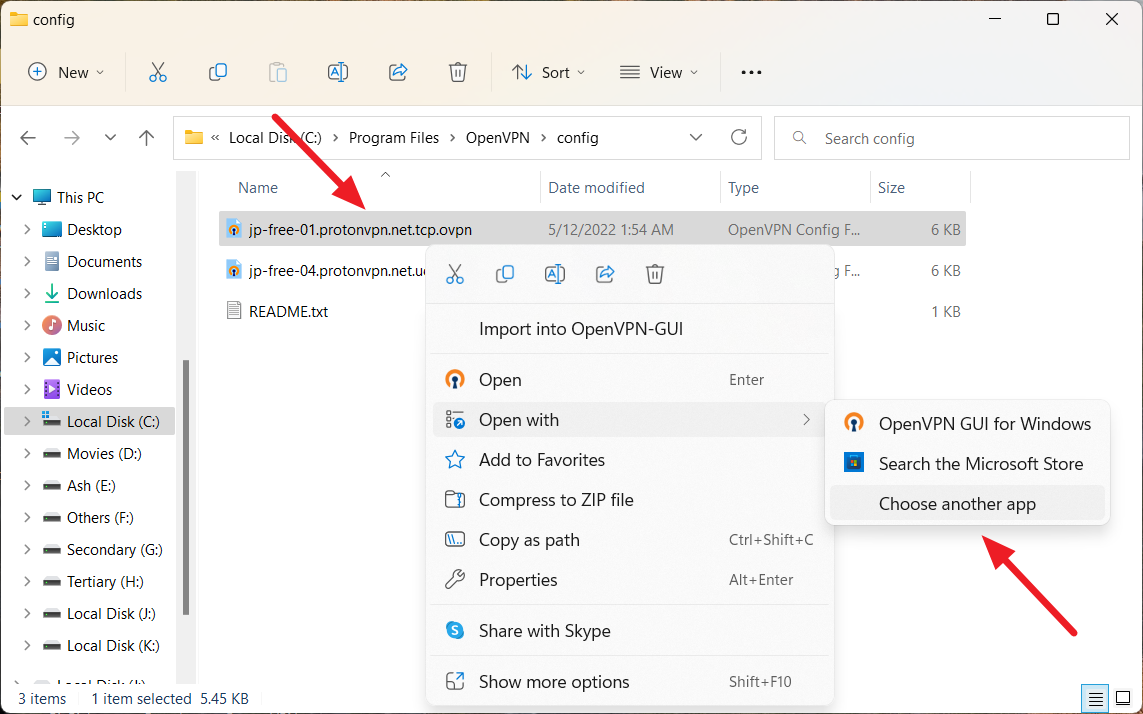Refresh the current folder view
Screen dimensions: 1143x714
point(739,138)
